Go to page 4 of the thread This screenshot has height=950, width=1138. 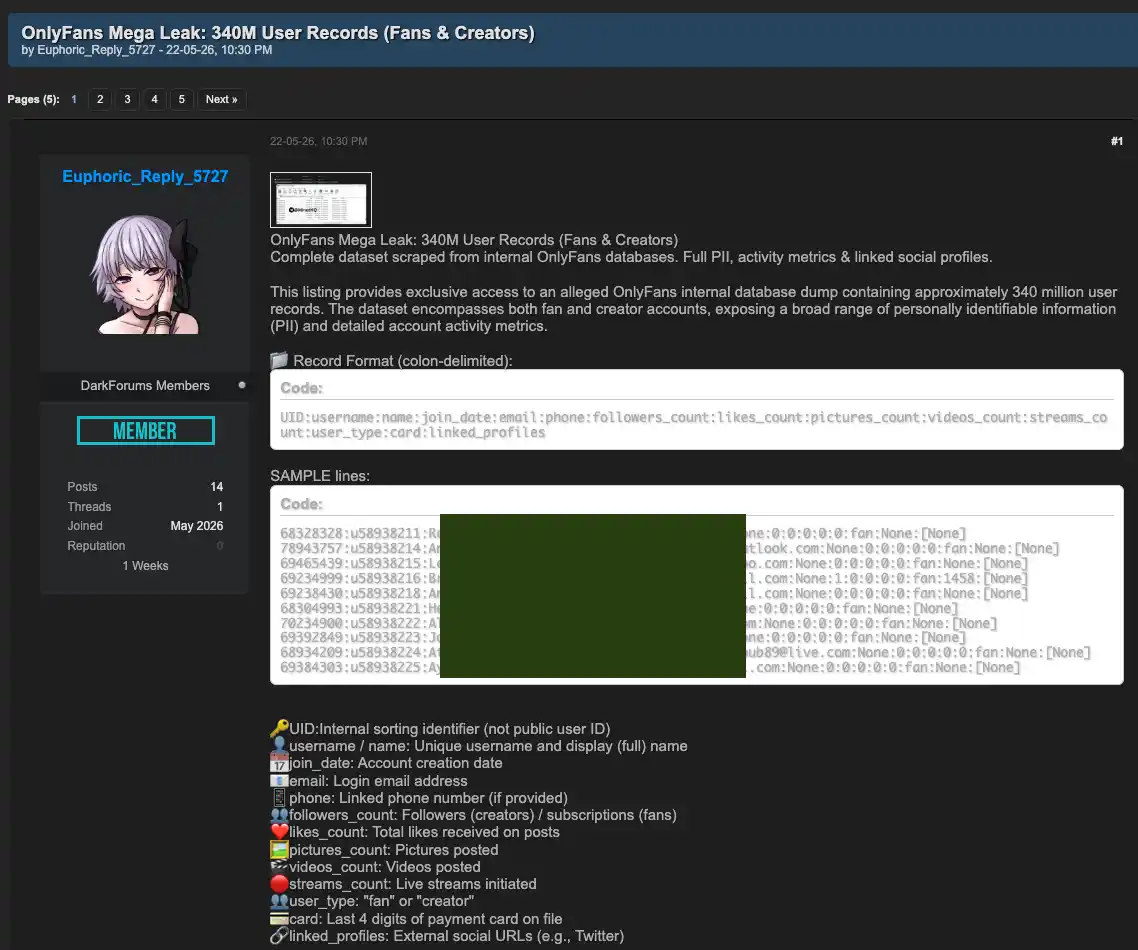pos(154,99)
